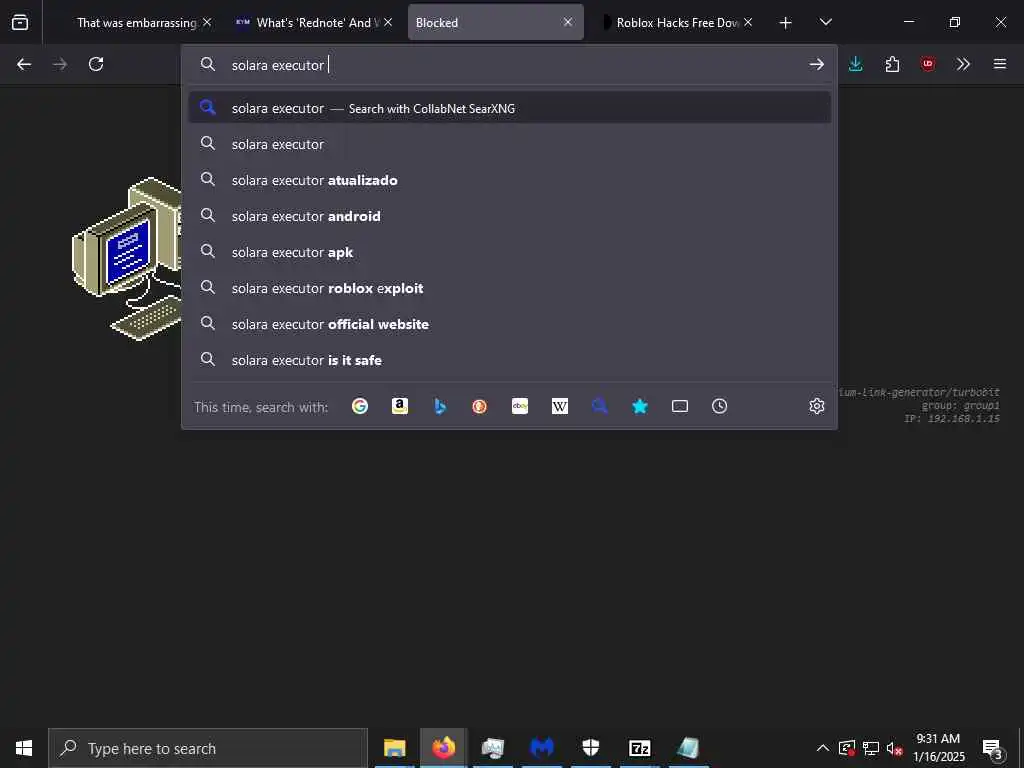Choose 'solara executor official website' suggestion
The height and width of the screenshot is (768, 1024).
(509, 324)
